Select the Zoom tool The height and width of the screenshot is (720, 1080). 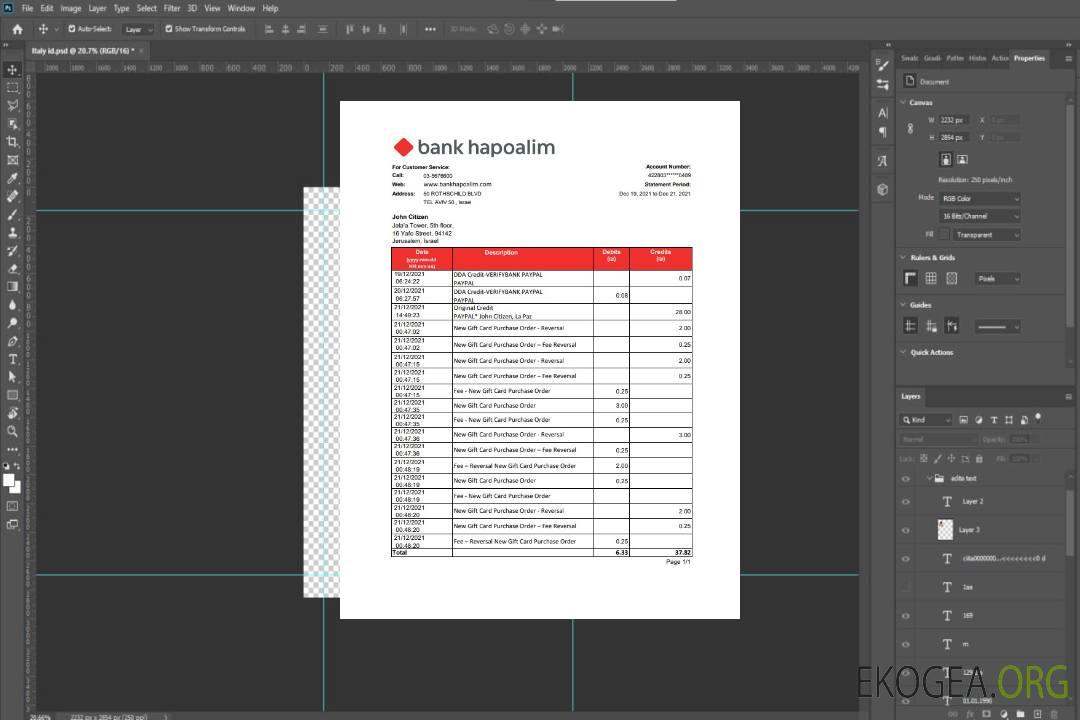pyautogui.click(x=12, y=431)
